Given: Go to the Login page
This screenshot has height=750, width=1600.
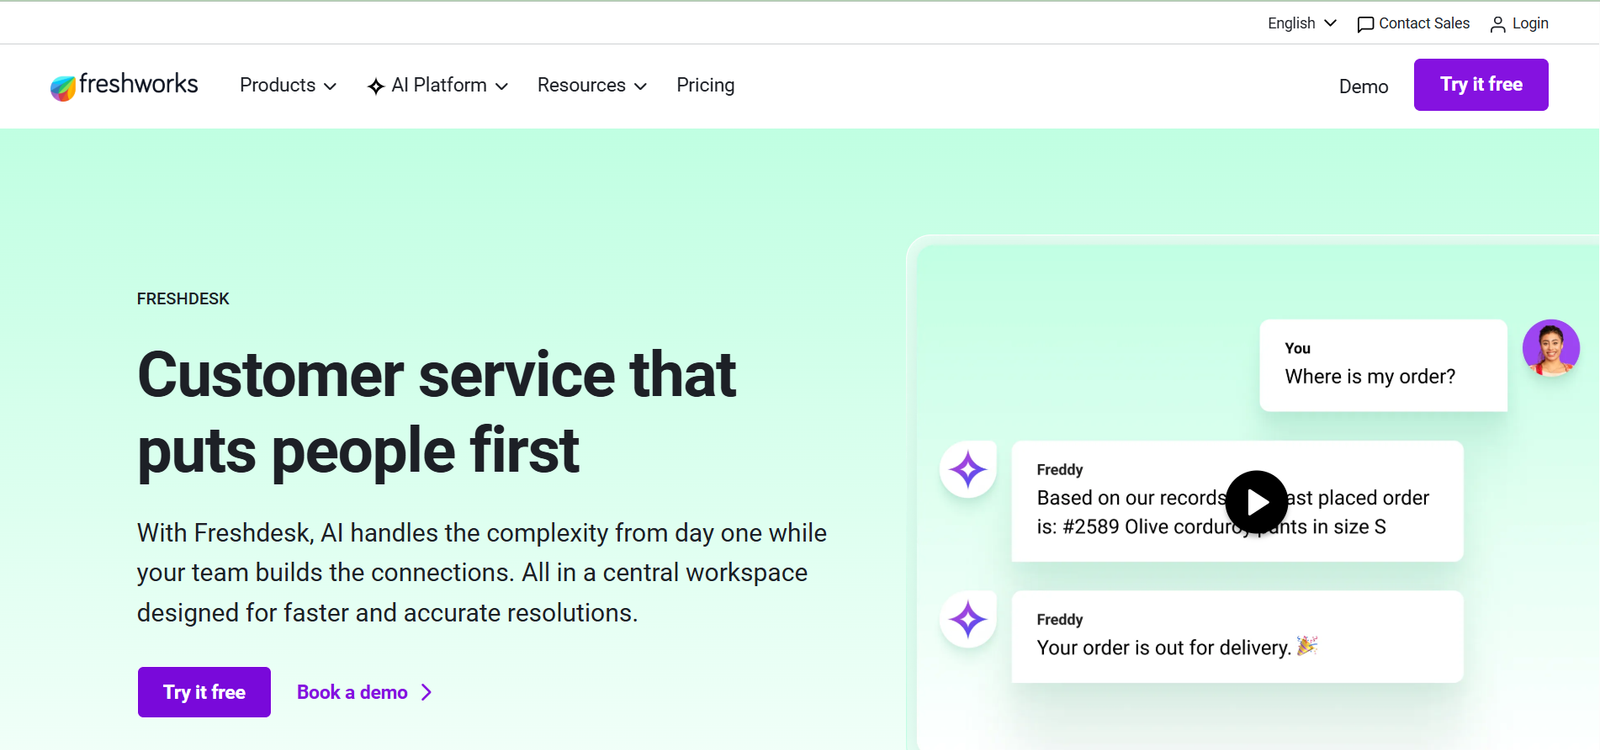Looking at the screenshot, I should tap(1530, 23).
